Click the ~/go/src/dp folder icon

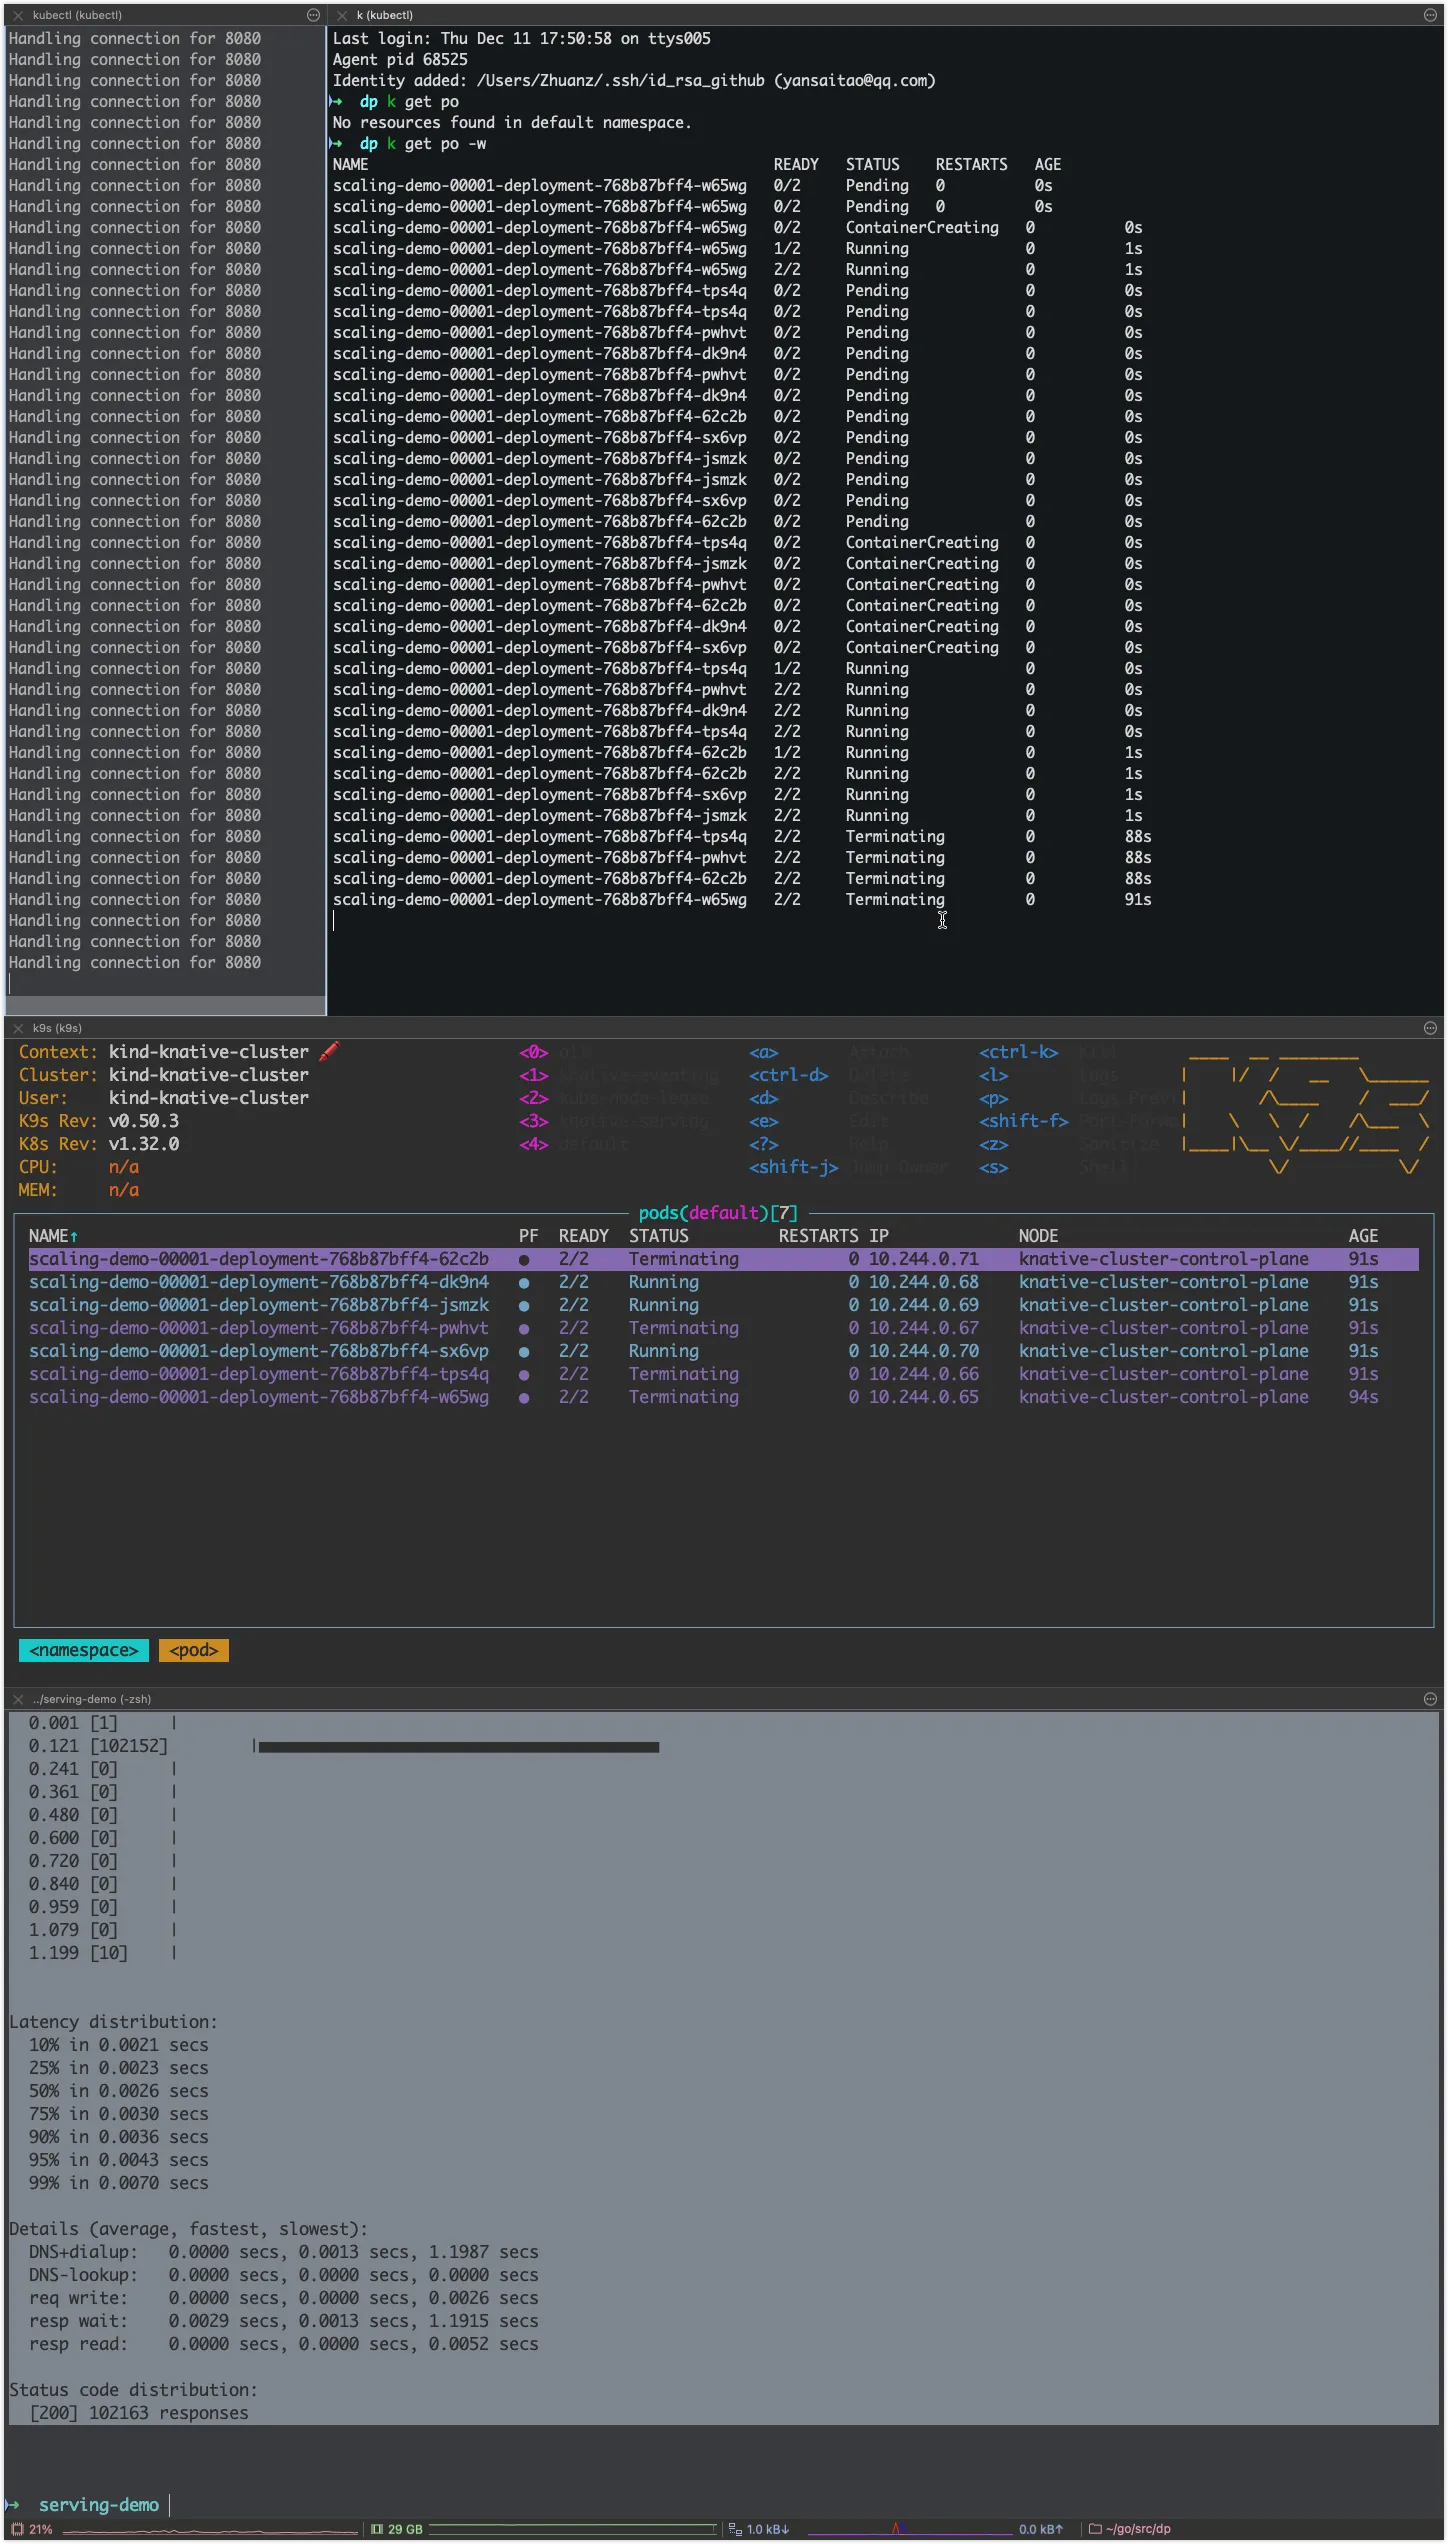pos(1095,2529)
